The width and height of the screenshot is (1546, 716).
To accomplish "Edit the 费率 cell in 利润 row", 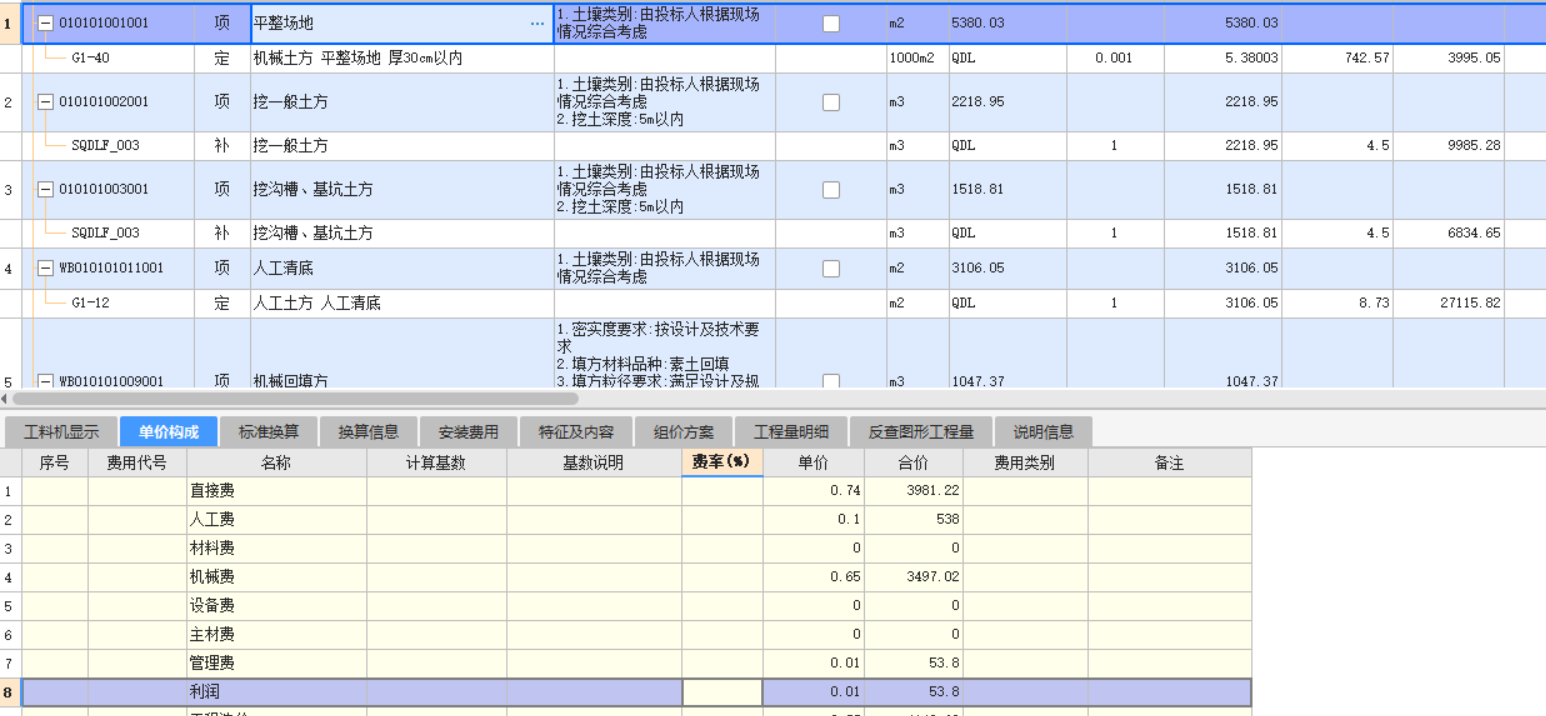I will click(x=722, y=692).
